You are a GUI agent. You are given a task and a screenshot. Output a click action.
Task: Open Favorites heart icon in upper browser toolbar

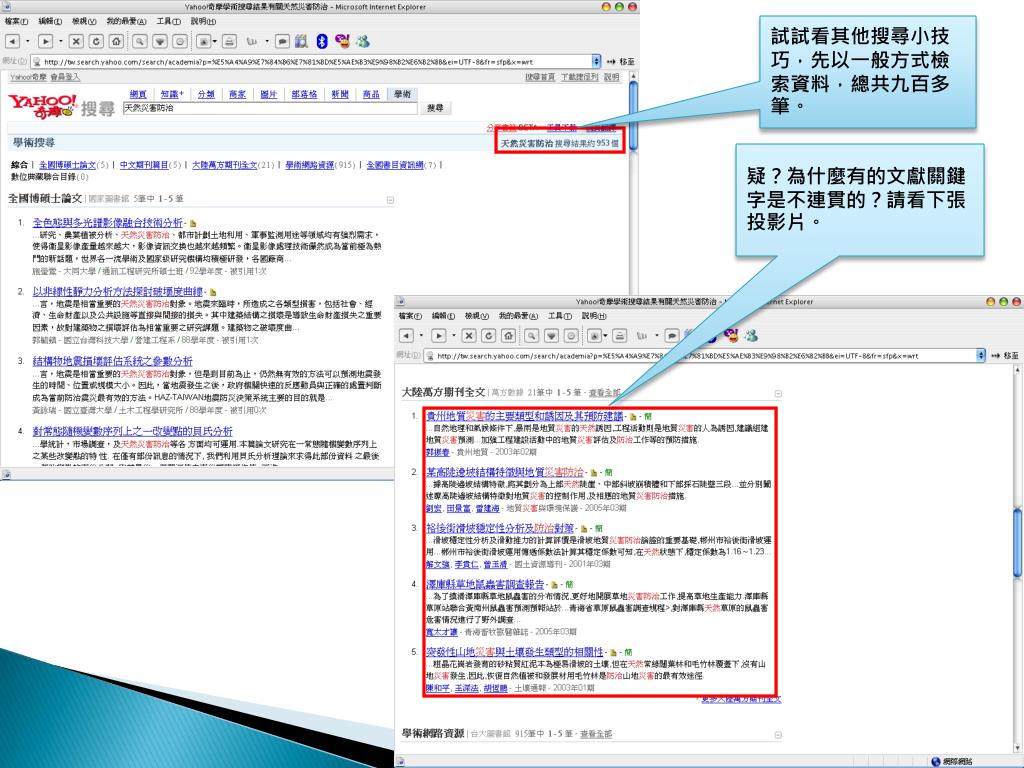(x=160, y=41)
